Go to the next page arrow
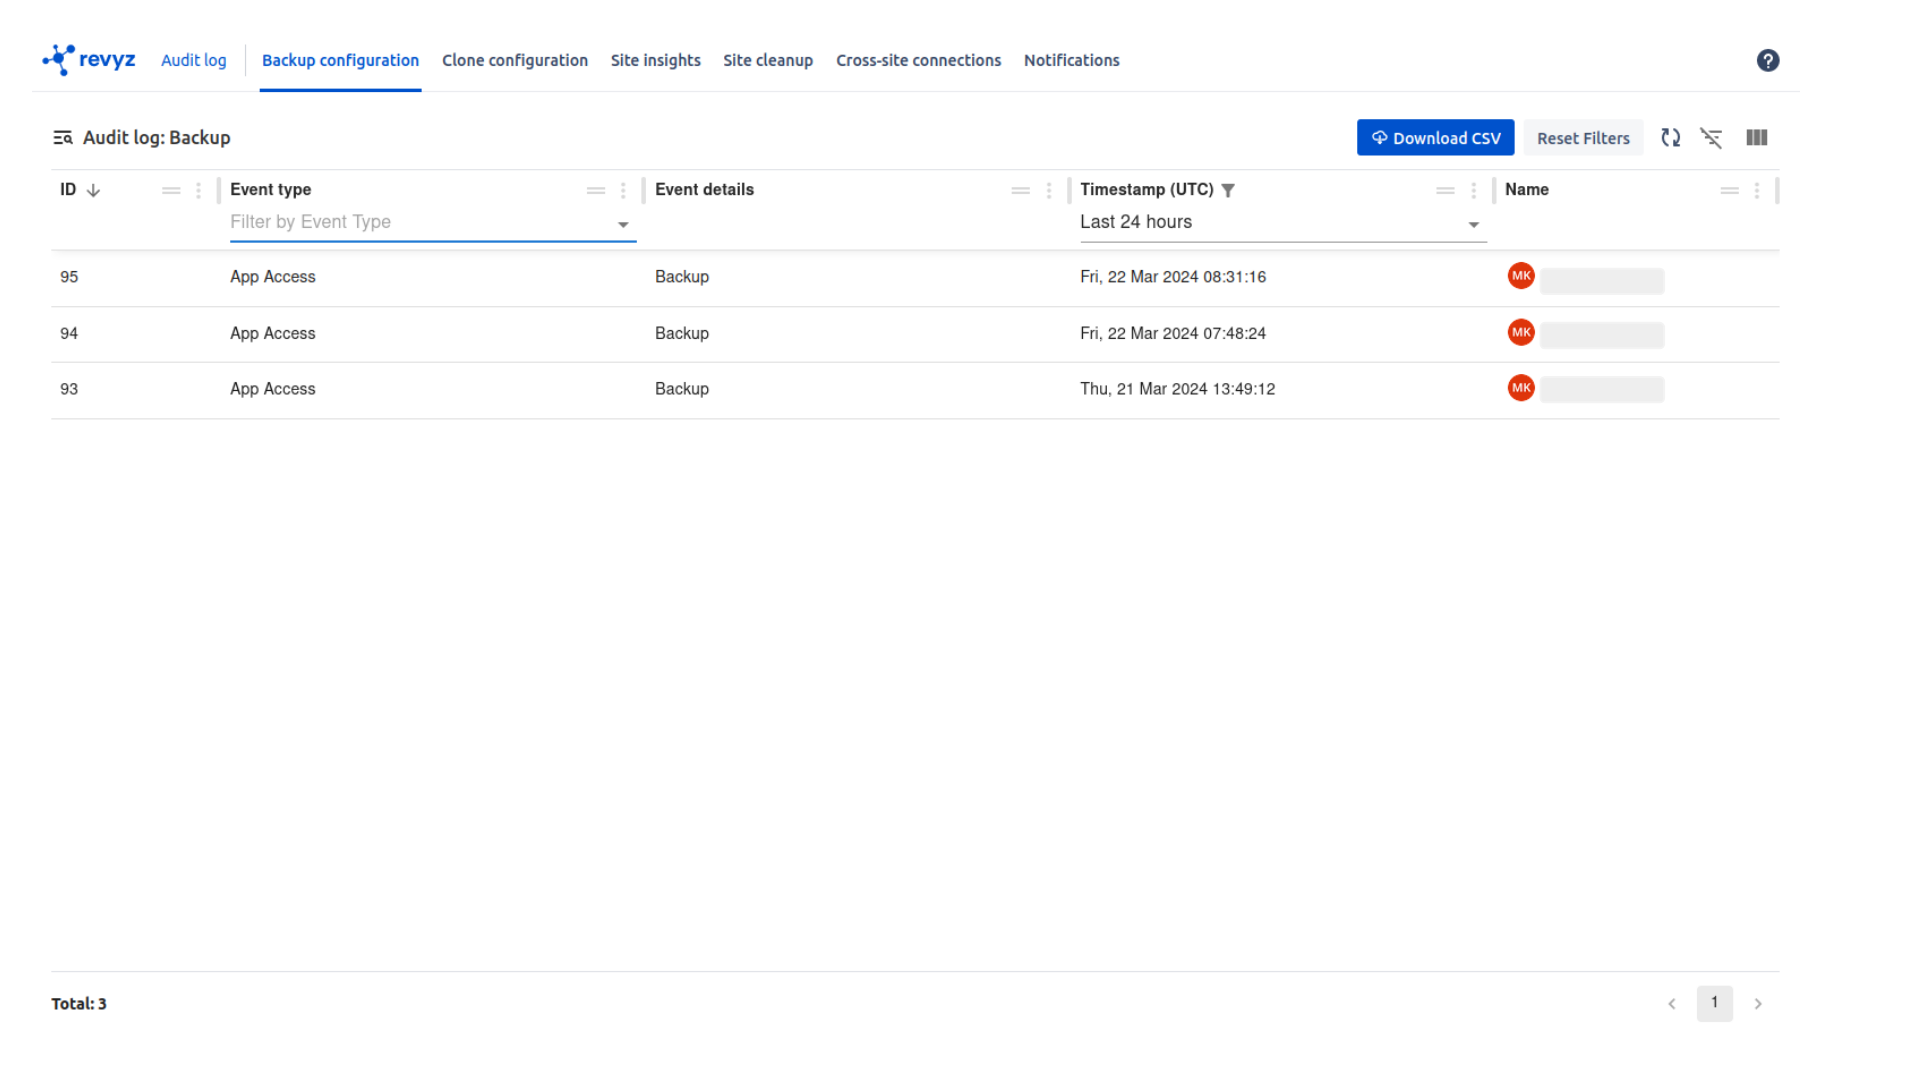Viewport: 1914px width, 1078px height. coord(1757,1003)
